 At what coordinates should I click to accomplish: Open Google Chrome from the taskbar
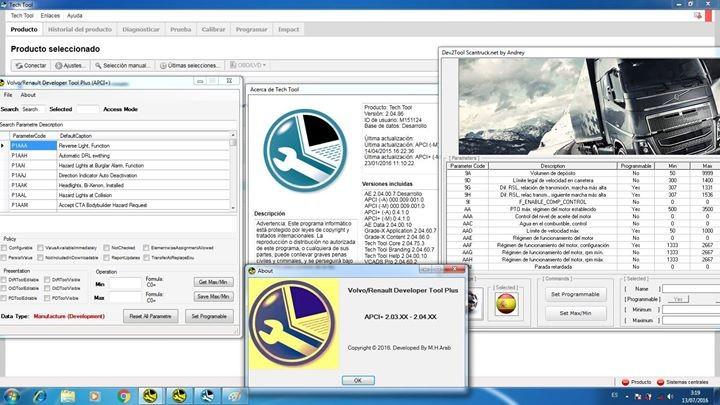click(x=122, y=395)
